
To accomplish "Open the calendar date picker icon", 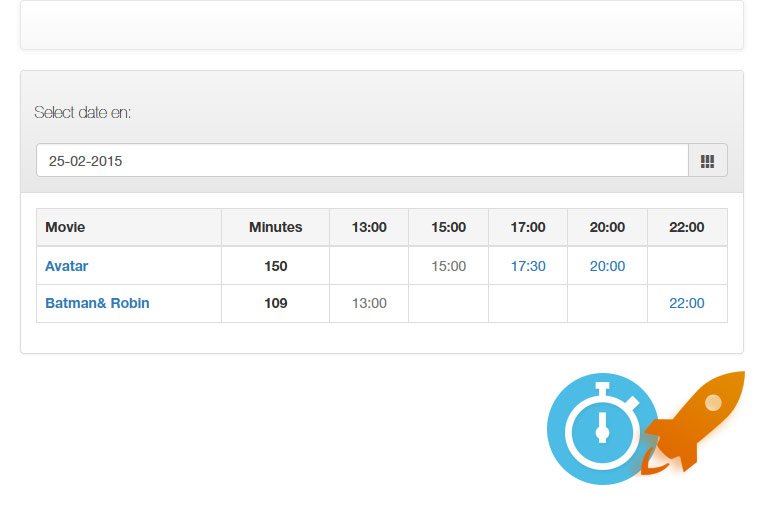I will coord(708,161).
